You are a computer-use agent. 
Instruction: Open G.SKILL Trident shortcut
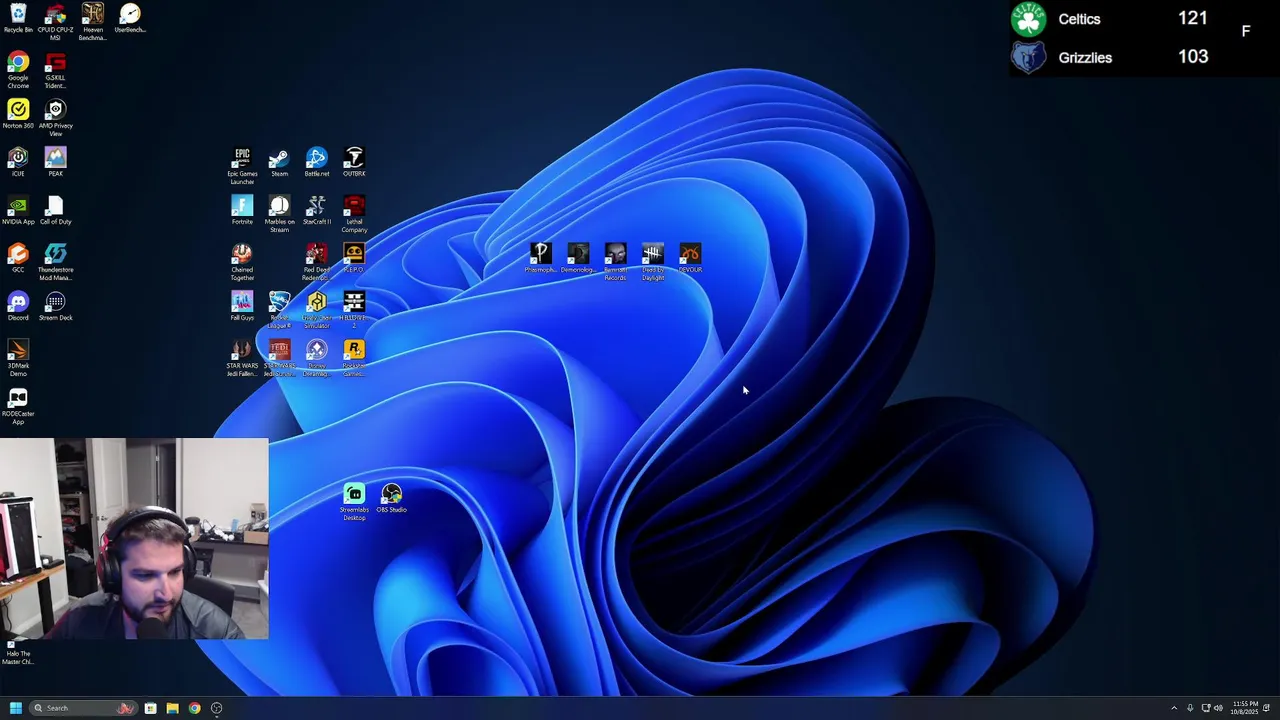[55, 70]
